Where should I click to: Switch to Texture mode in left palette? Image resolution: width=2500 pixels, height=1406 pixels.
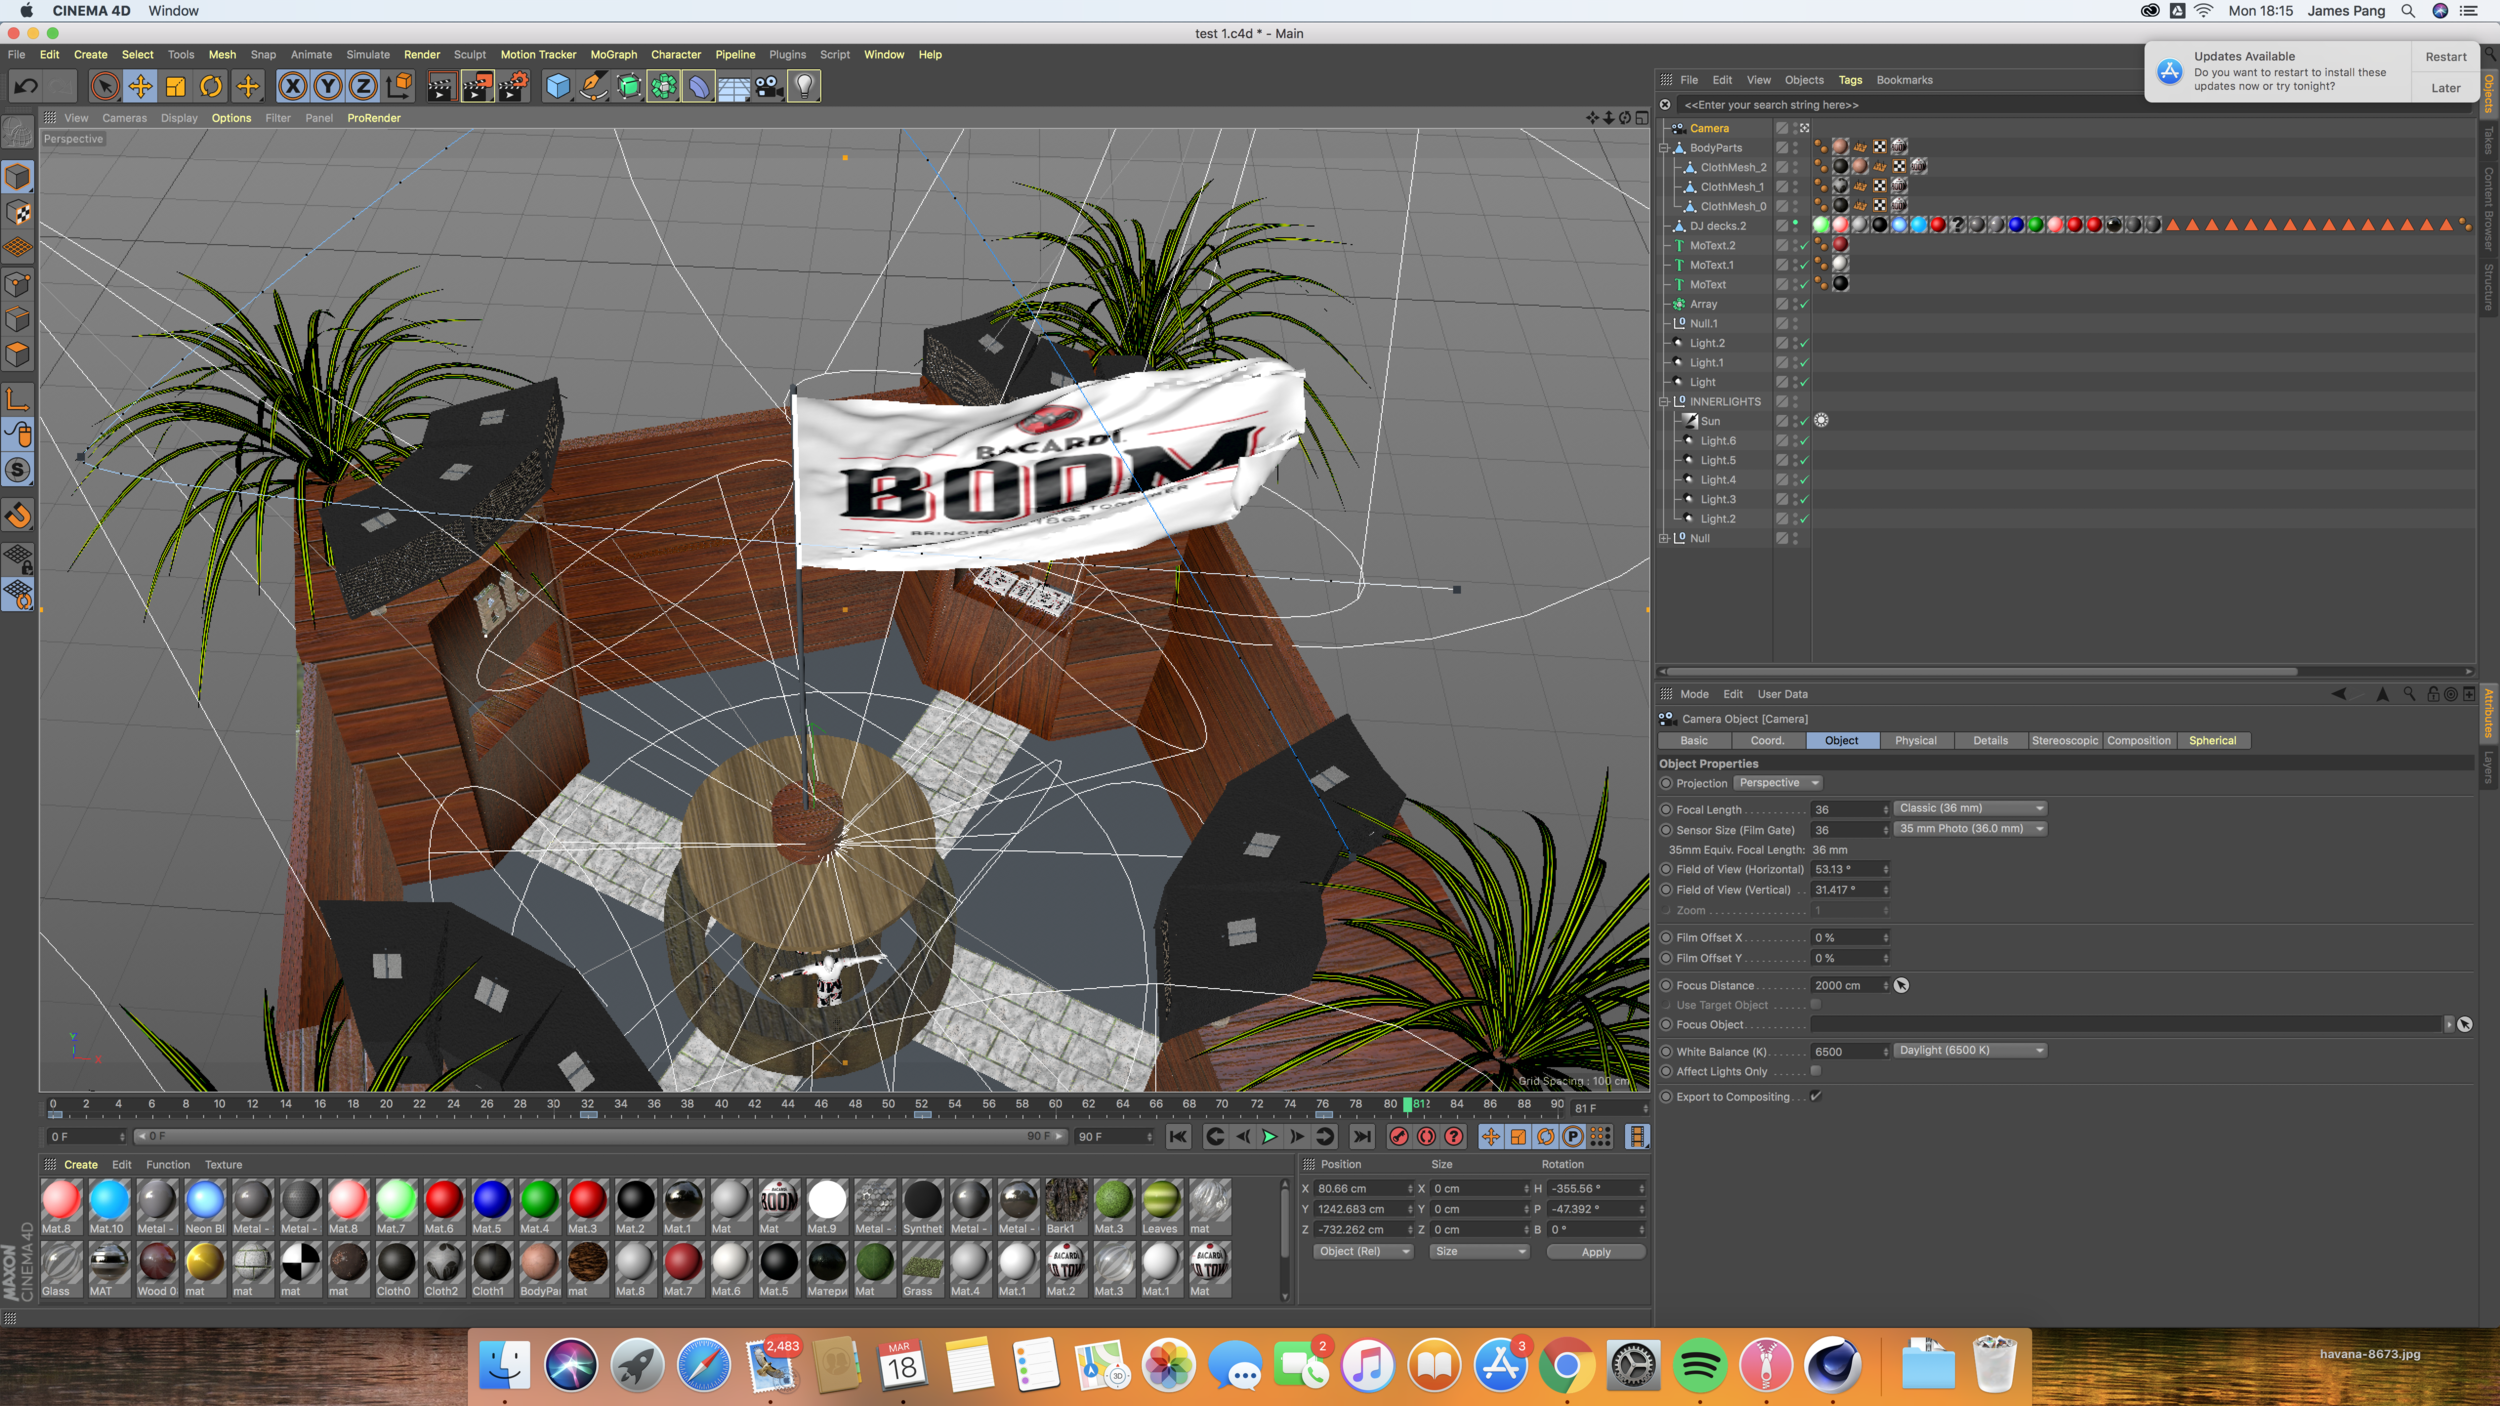(x=18, y=213)
